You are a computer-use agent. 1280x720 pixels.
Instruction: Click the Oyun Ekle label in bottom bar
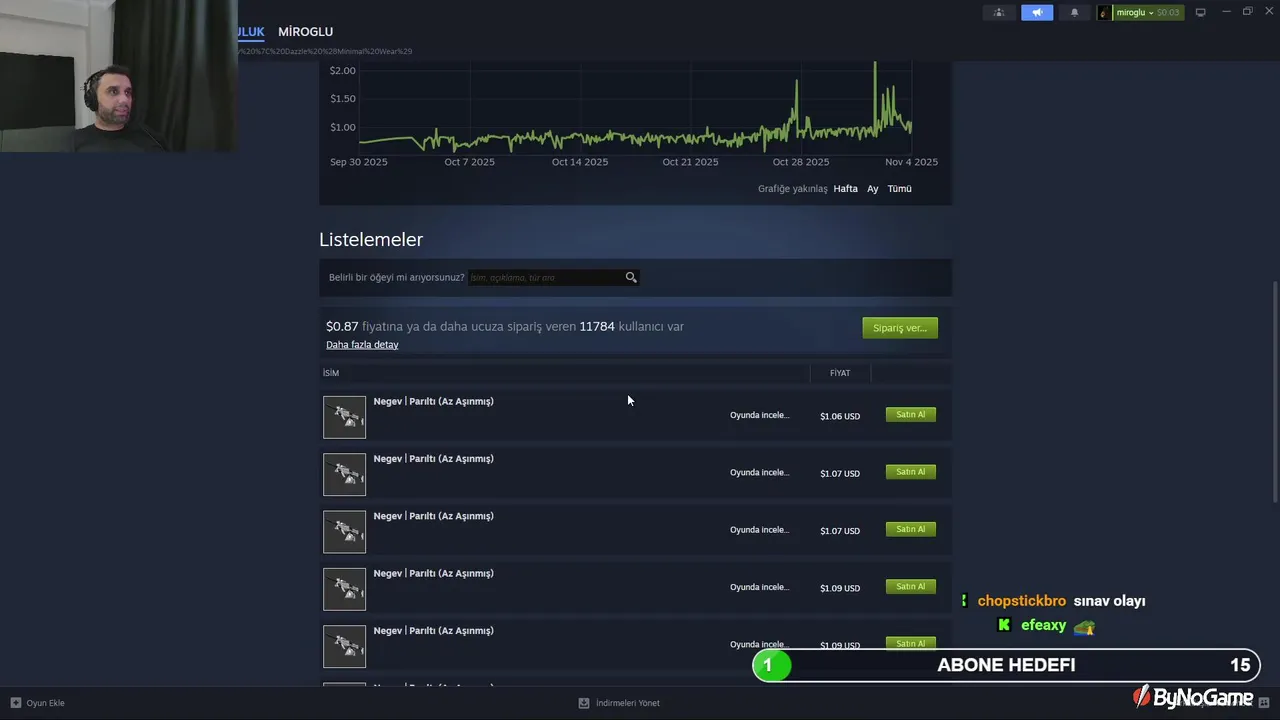click(x=45, y=703)
